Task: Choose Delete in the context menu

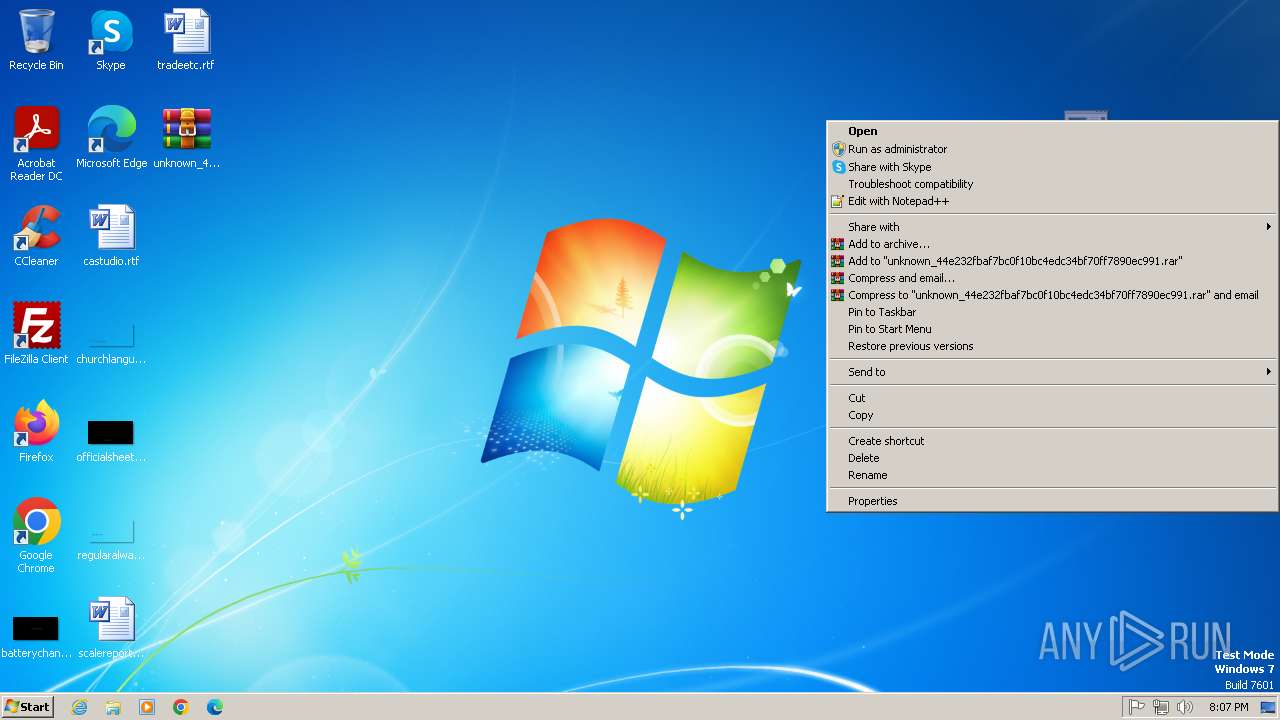Action: coord(1052,458)
